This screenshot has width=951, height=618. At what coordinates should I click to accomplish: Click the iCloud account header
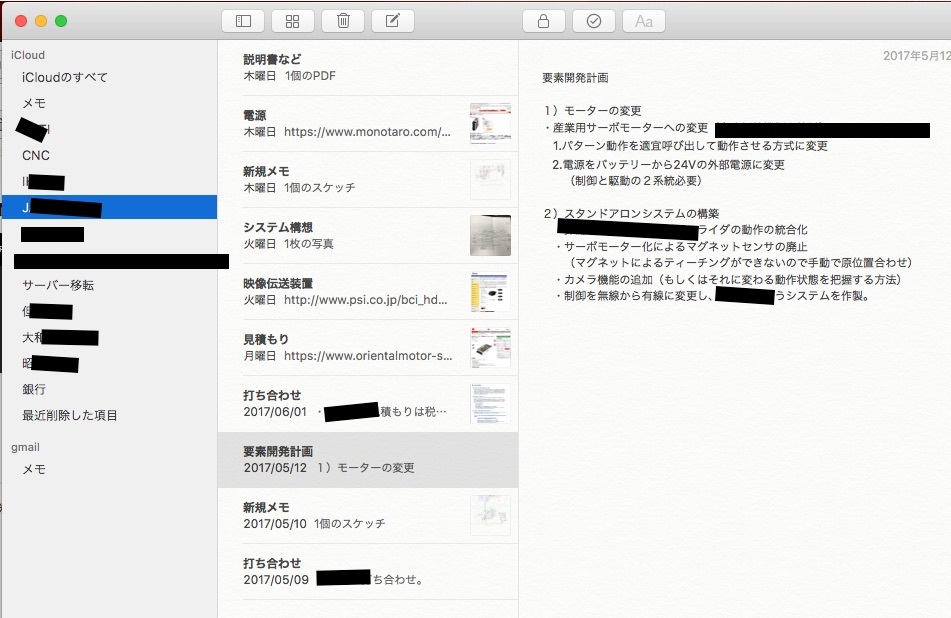tap(28, 55)
